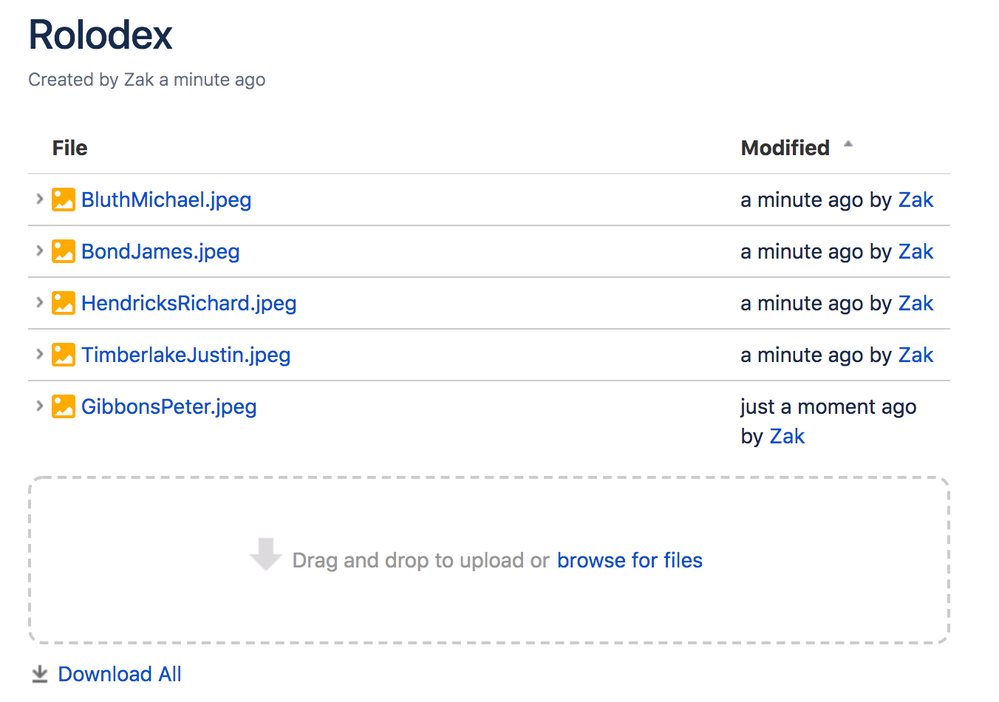Click the browse for files link
Image resolution: width=999 pixels, height=702 pixels.
[629, 560]
